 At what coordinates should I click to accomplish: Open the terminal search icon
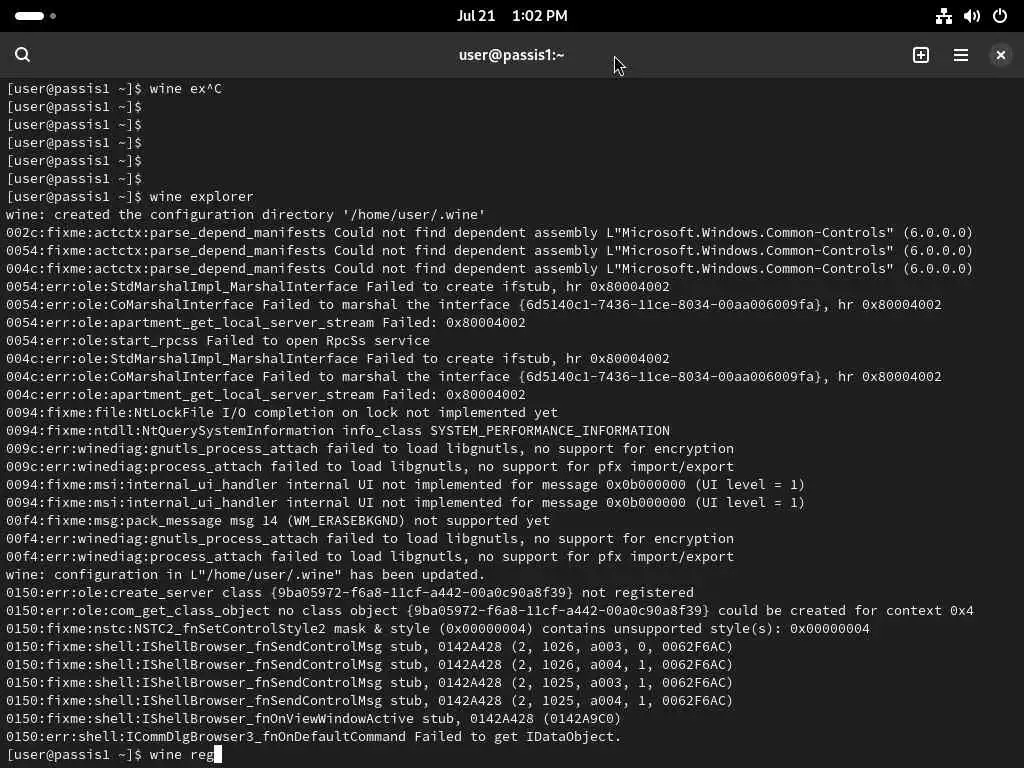[22, 55]
